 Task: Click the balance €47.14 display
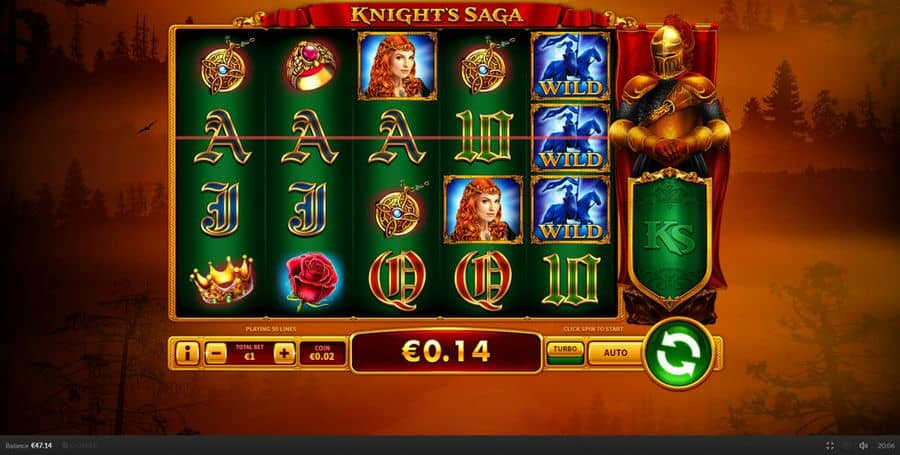click(29, 446)
